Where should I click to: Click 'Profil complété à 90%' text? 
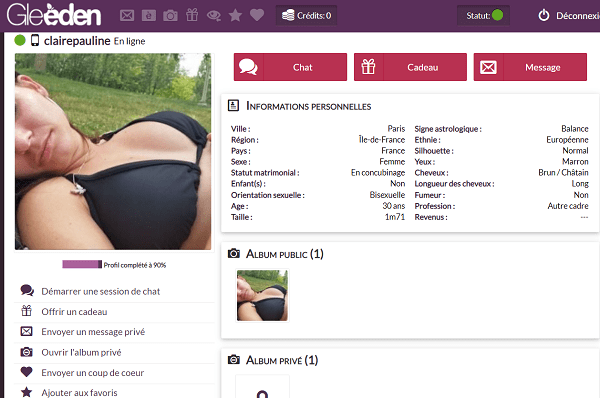[x=135, y=265]
